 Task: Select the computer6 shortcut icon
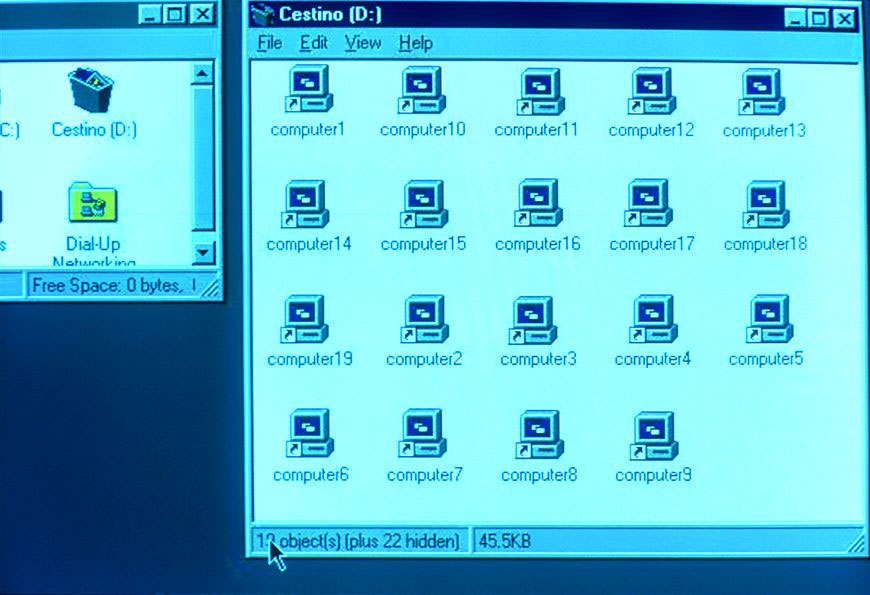point(310,433)
